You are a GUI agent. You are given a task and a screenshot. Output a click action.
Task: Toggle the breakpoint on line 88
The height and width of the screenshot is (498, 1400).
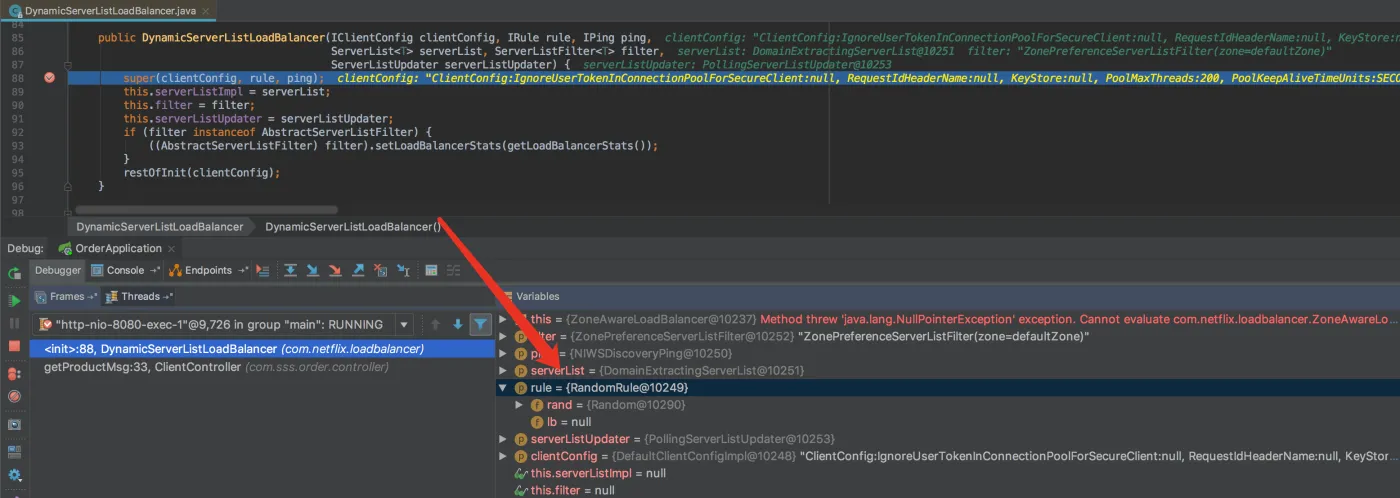[49, 77]
